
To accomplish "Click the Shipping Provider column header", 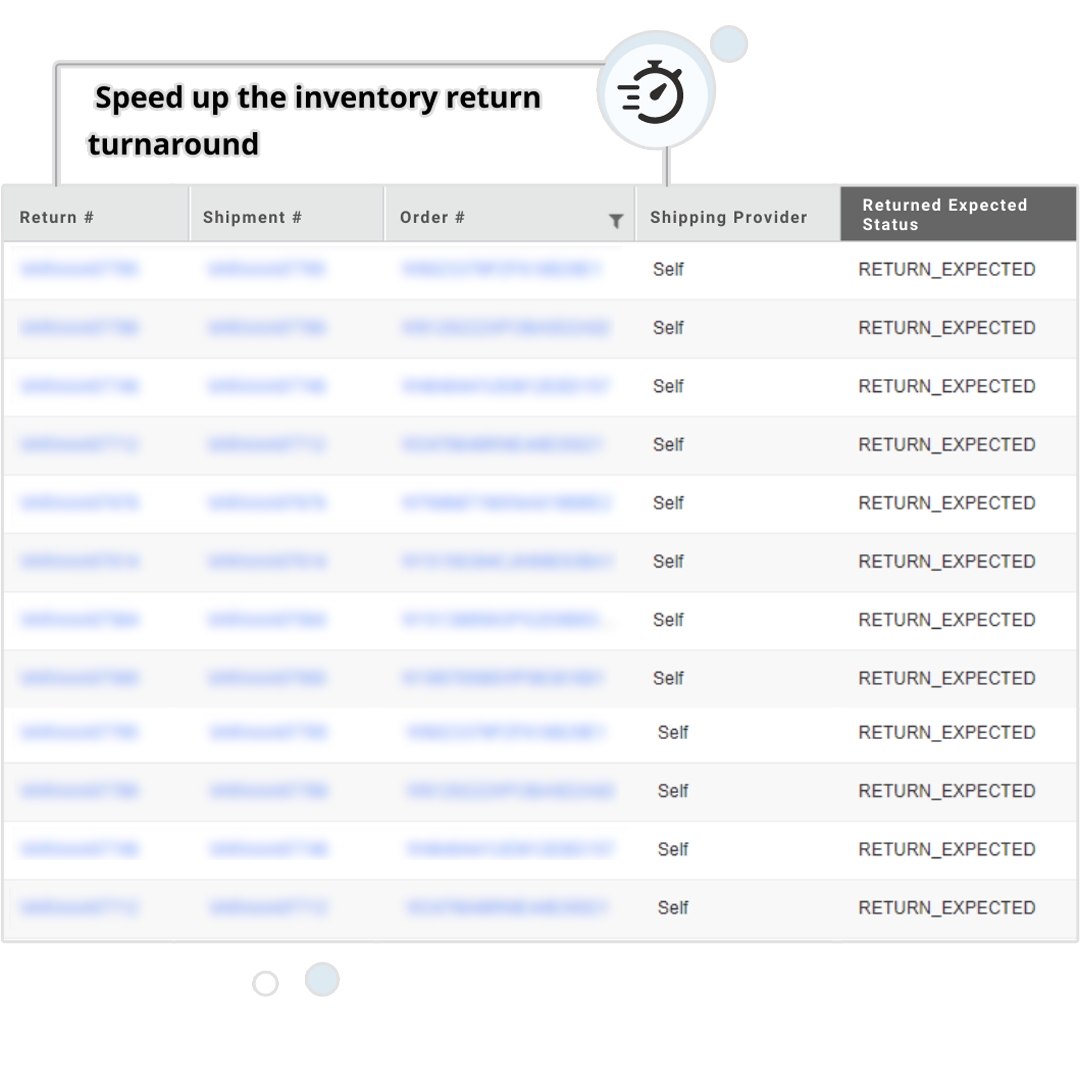I will pyautogui.click(x=738, y=214).
